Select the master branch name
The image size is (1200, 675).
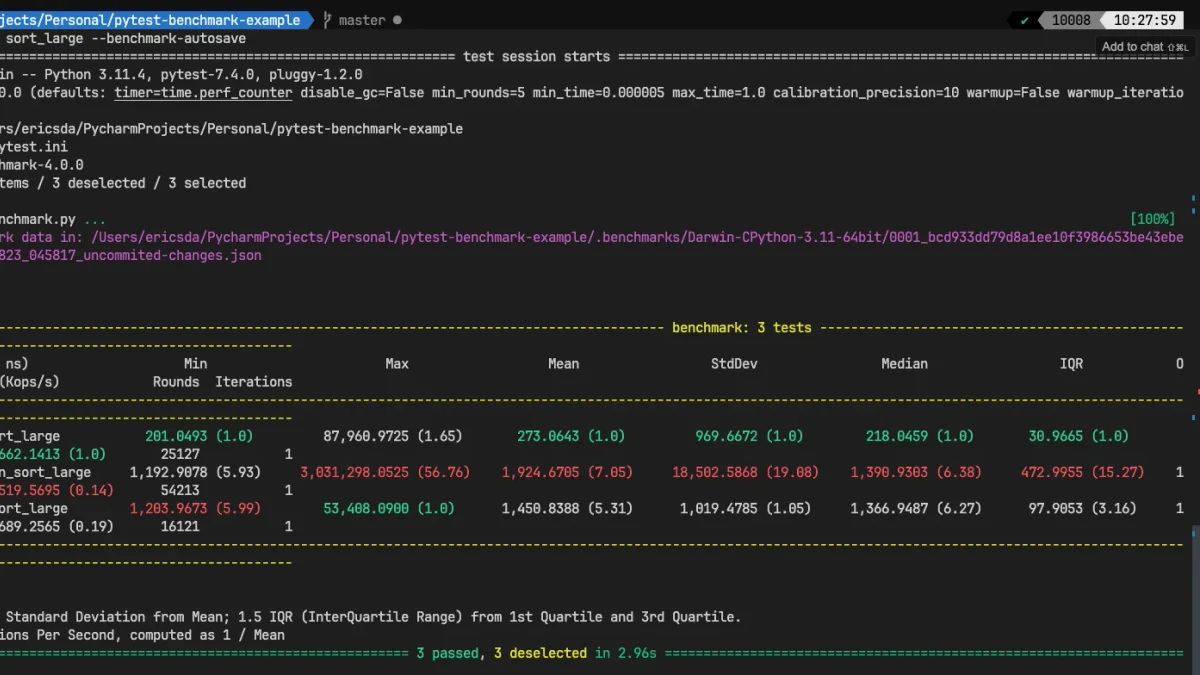coord(362,20)
